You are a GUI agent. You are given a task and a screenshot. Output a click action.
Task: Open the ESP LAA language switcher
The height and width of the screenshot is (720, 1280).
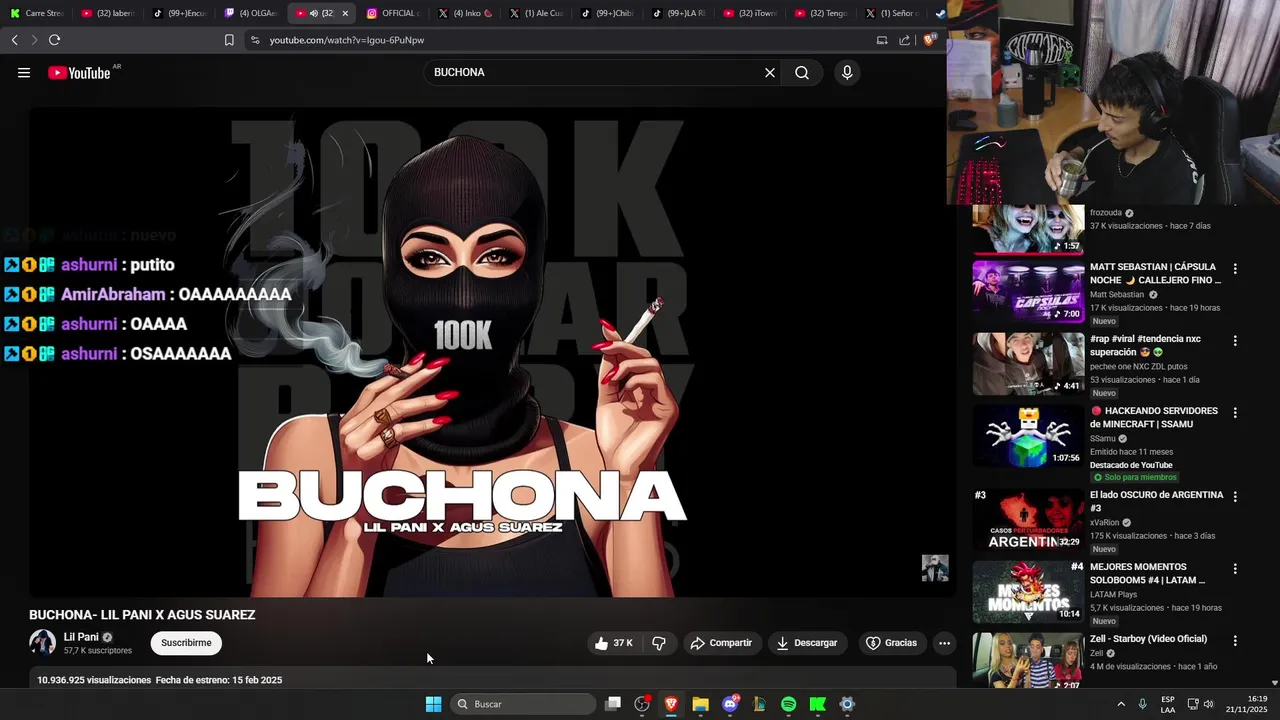pyautogui.click(x=1167, y=704)
